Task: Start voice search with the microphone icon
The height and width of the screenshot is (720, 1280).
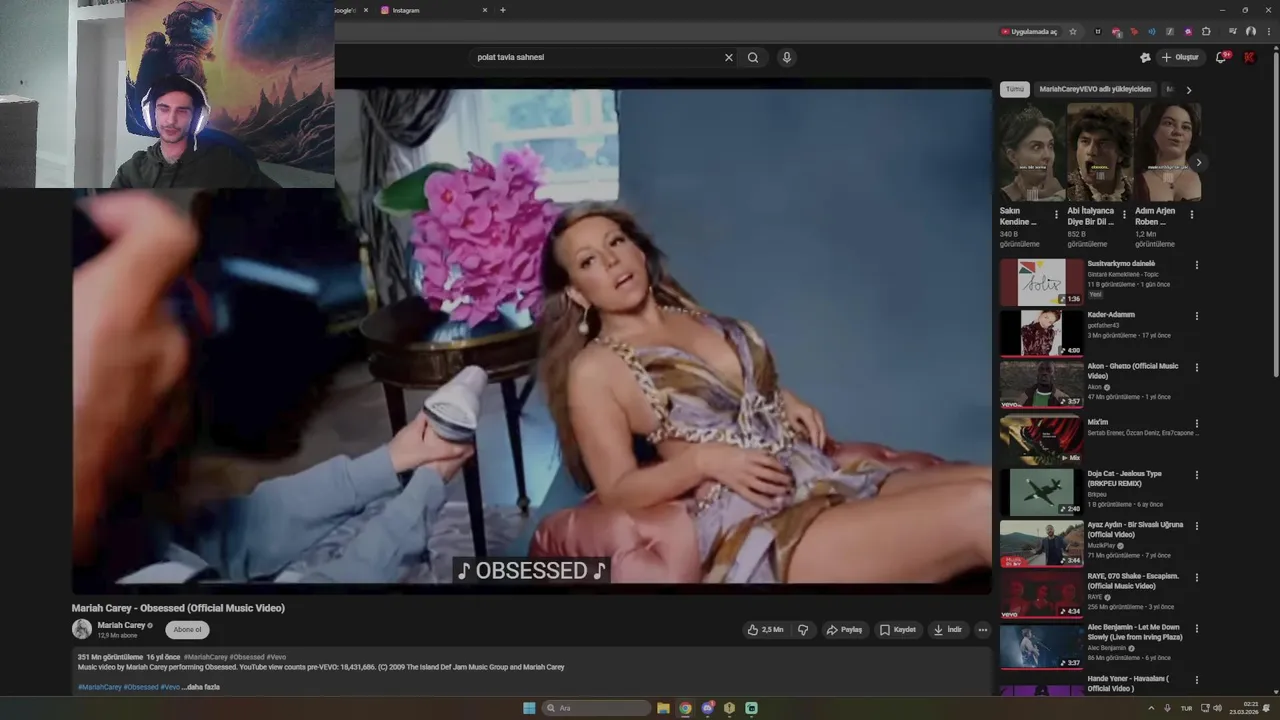Action: pyautogui.click(x=787, y=57)
